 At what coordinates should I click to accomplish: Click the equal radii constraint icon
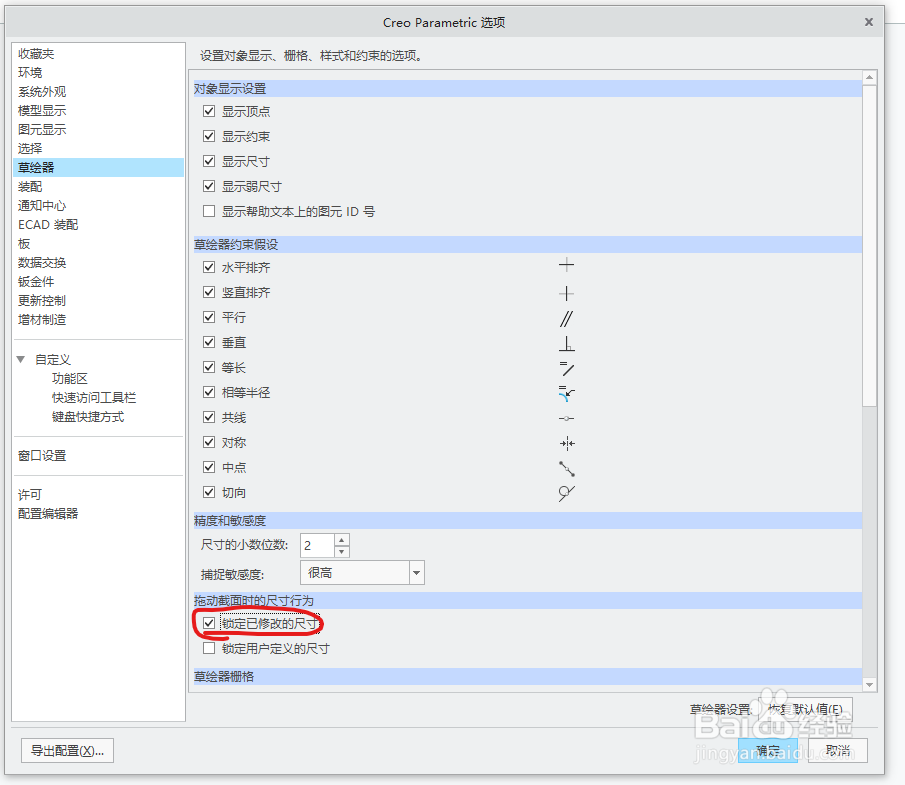567,394
